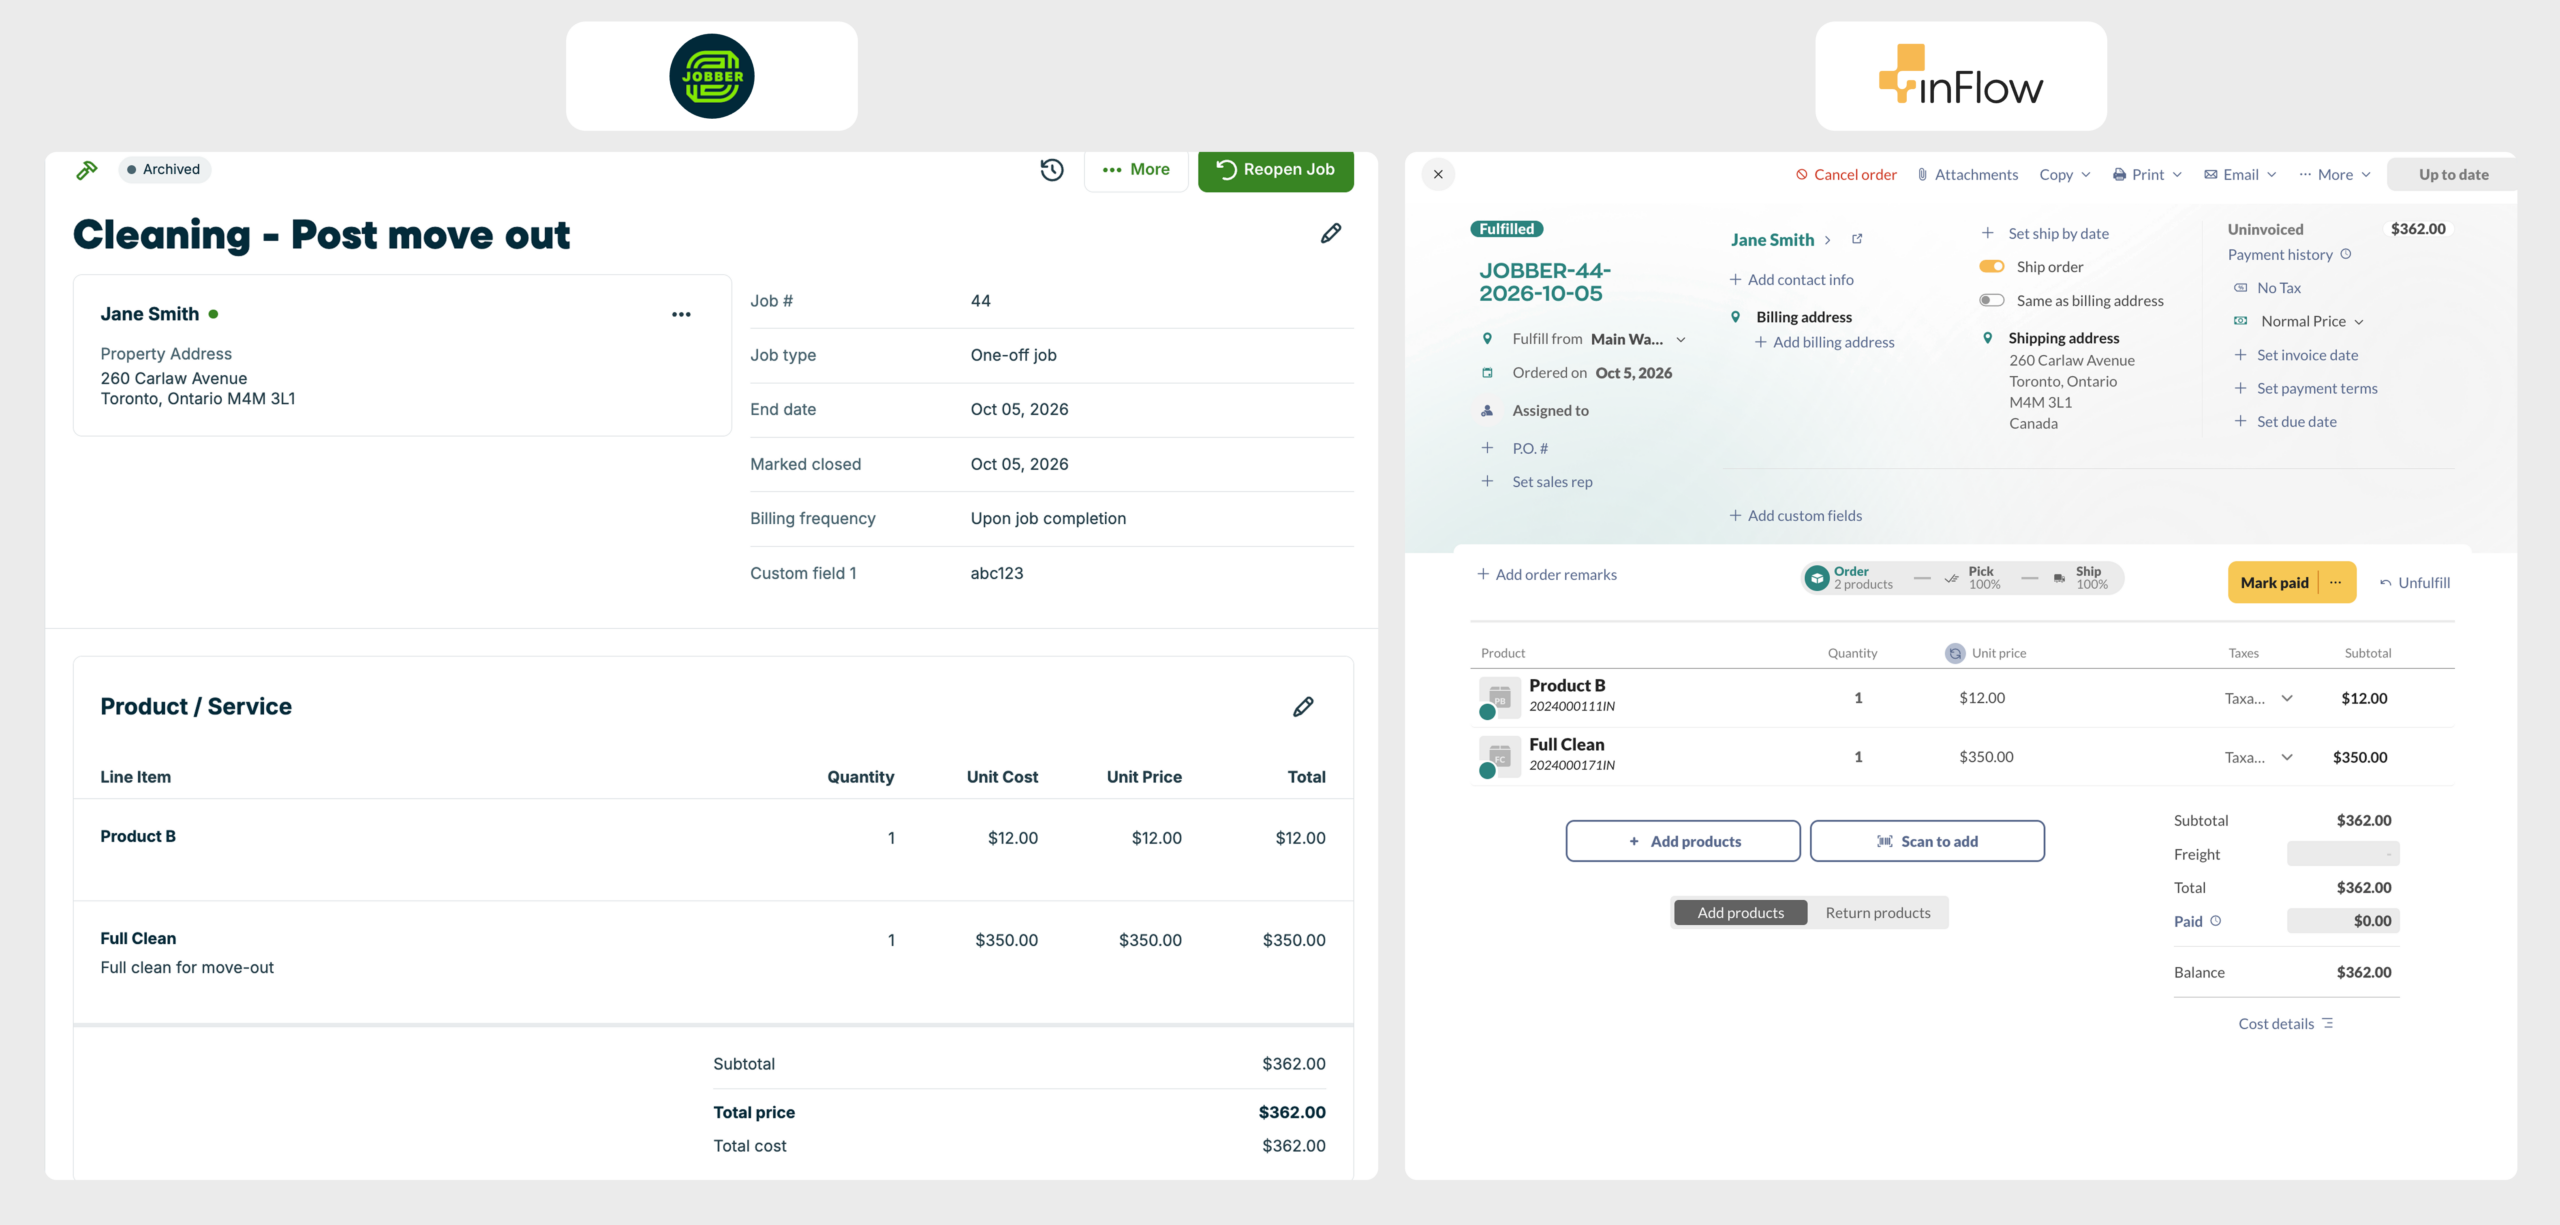Open the Email dropdown menu
The width and height of the screenshot is (2560, 1225).
[2240, 174]
